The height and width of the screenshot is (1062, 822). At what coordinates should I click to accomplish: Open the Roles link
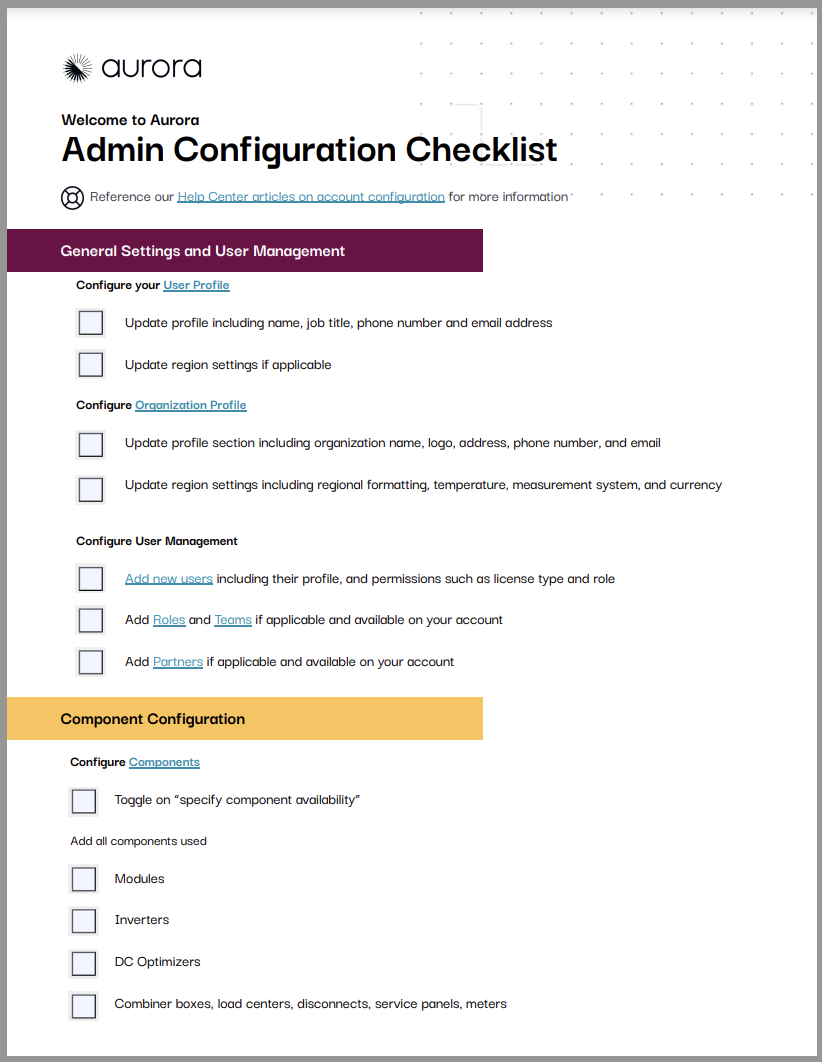(169, 620)
